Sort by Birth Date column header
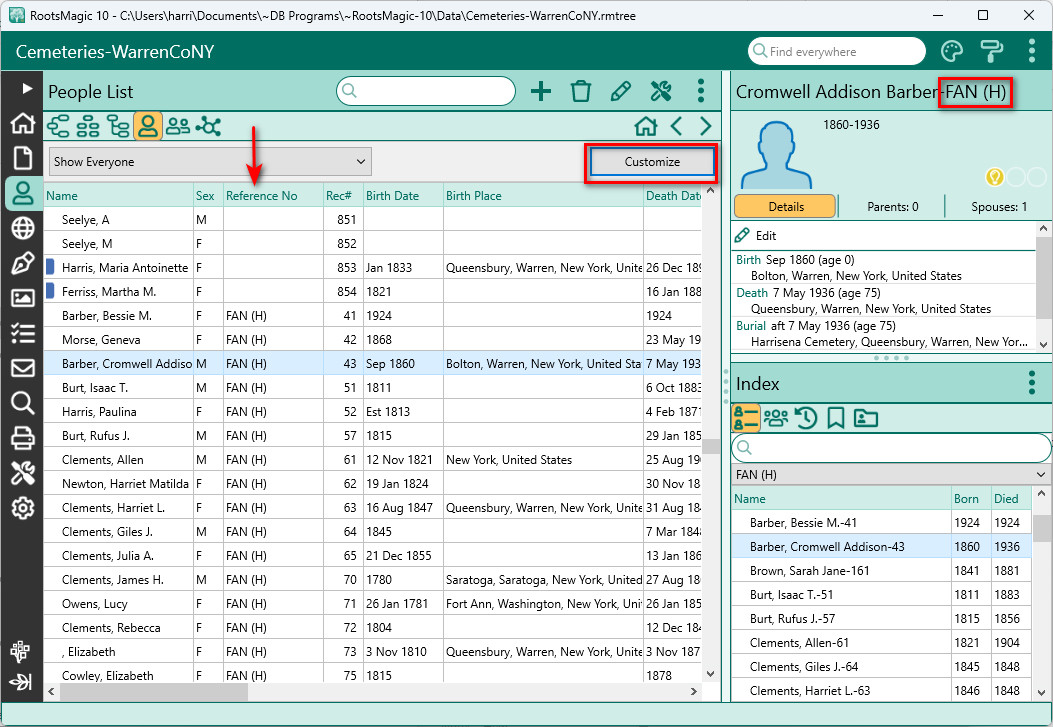 pyautogui.click(x=403, y=196)
